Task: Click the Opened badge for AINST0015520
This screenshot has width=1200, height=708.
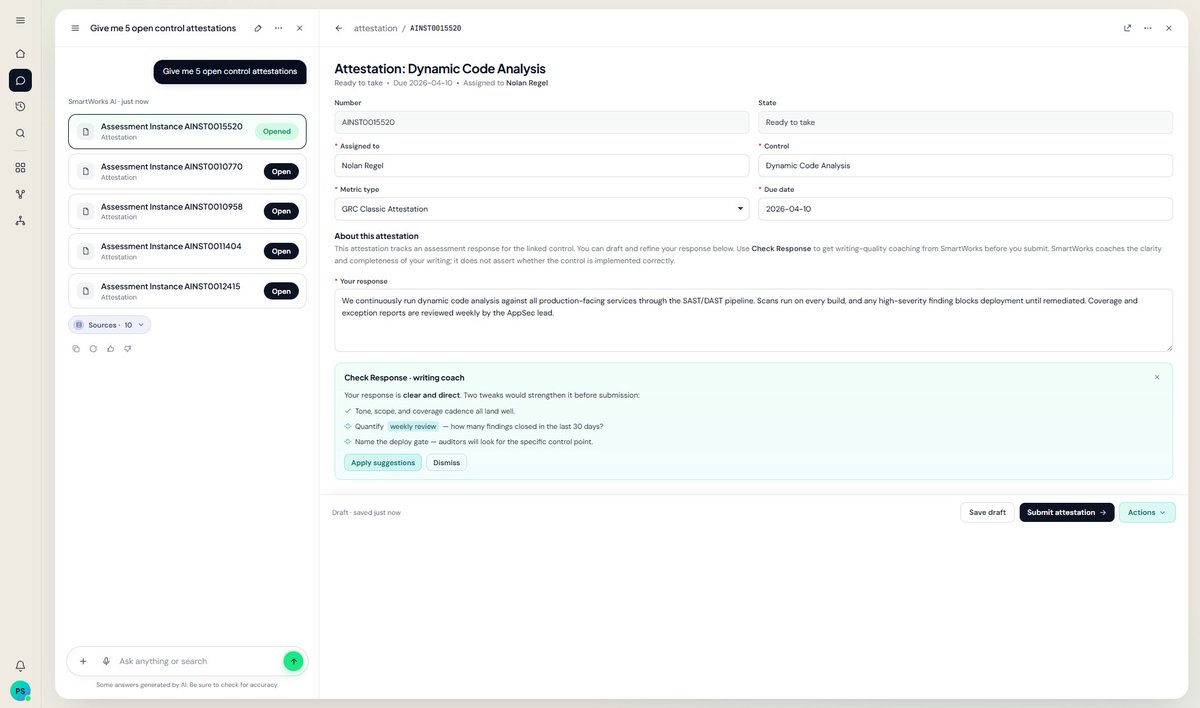Action: tap(277, 131)
